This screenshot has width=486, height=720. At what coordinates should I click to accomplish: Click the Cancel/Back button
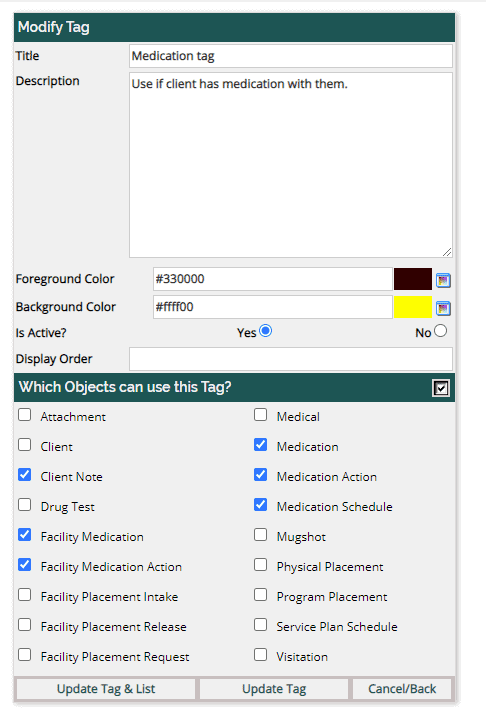click(402, 689)
